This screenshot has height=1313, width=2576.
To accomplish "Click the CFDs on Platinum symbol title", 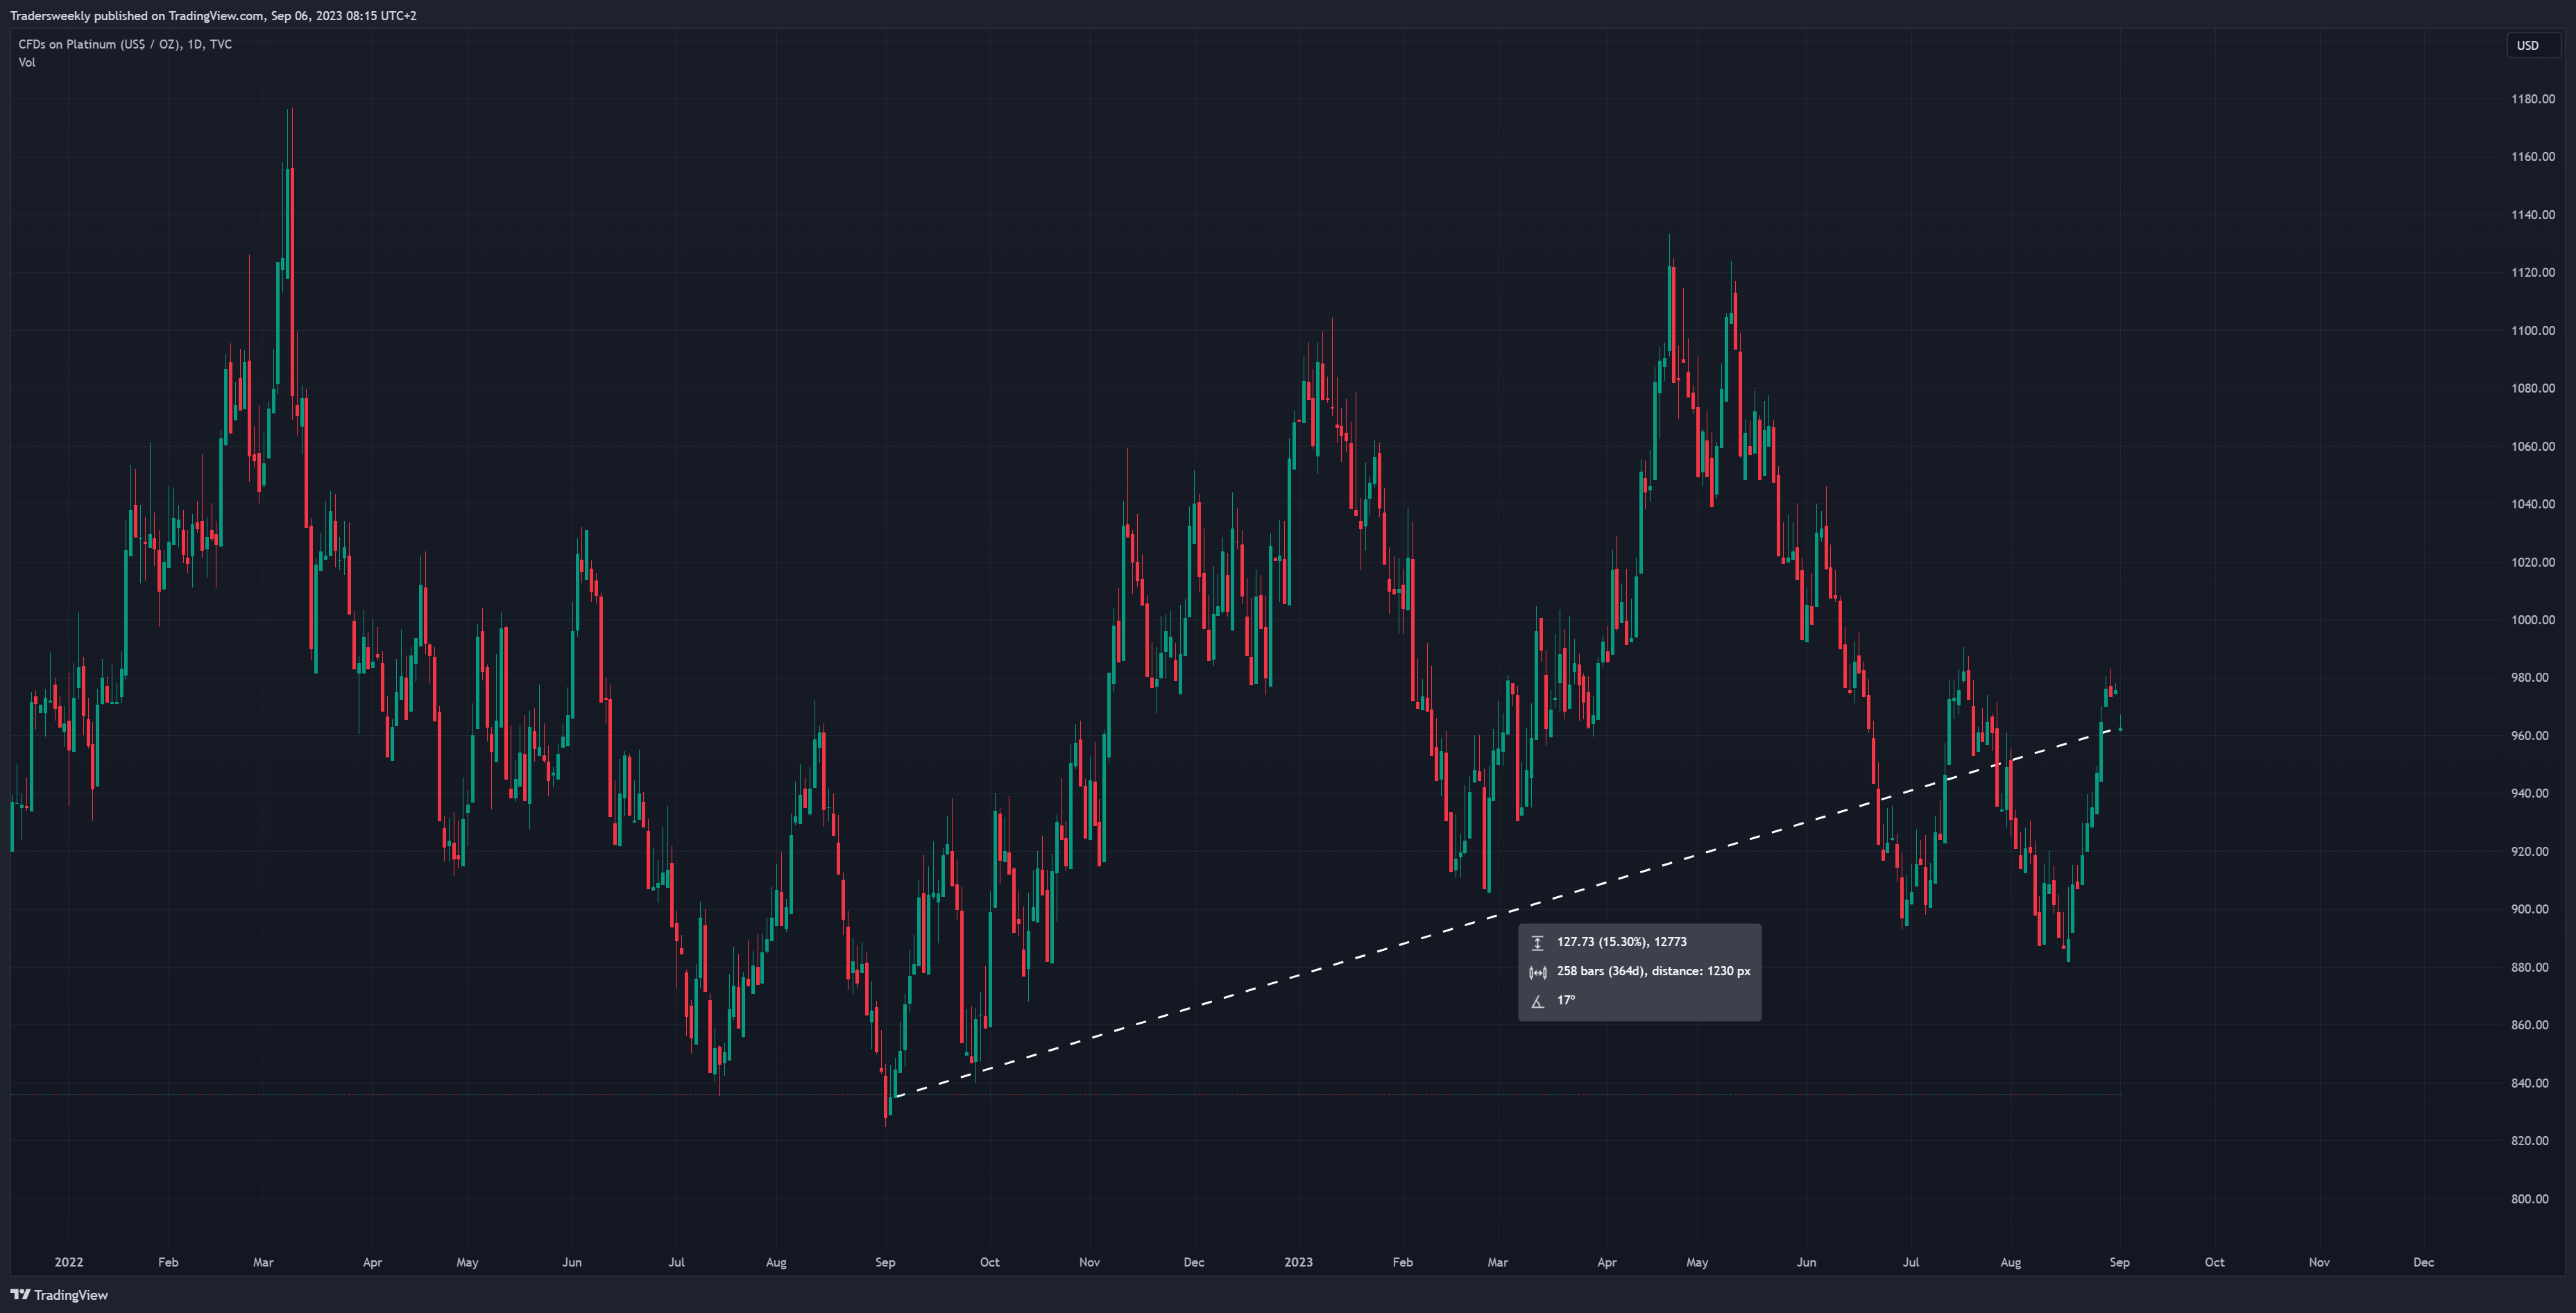I will 125,44.
